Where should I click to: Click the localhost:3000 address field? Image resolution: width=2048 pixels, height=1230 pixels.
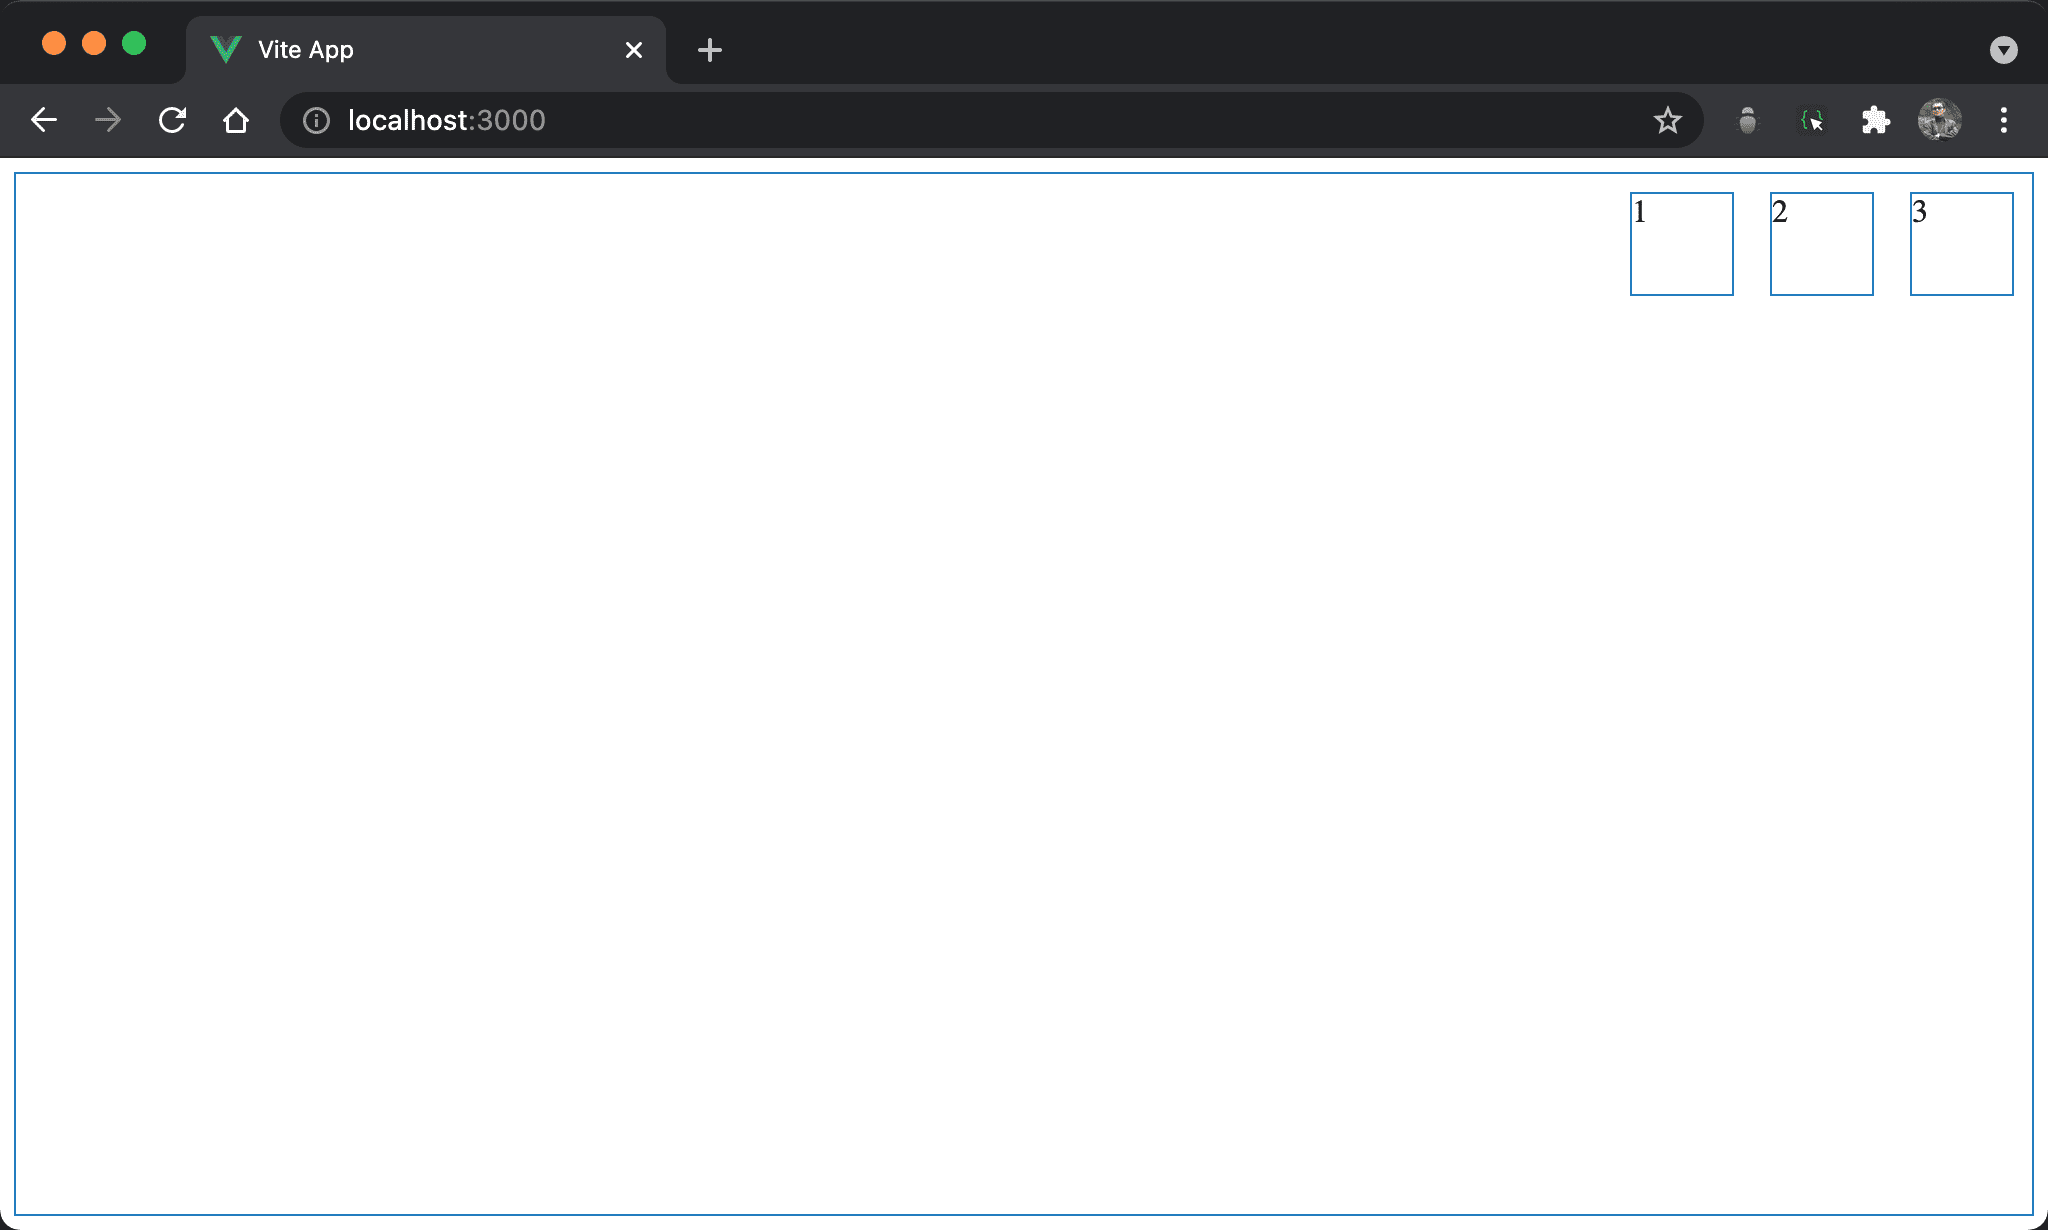coord(900,121)
